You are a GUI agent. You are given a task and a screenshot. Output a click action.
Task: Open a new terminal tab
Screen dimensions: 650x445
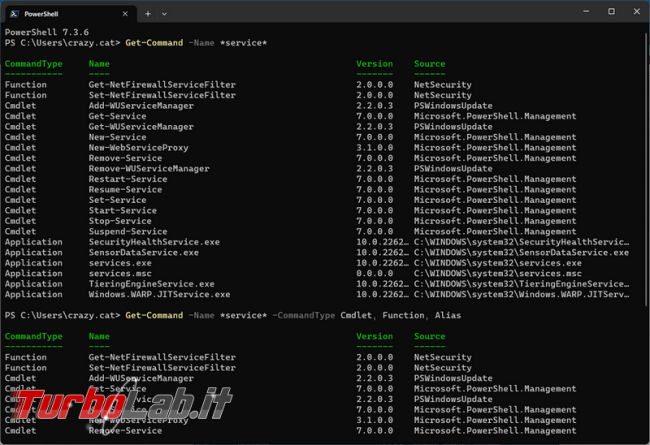[148, 14]
